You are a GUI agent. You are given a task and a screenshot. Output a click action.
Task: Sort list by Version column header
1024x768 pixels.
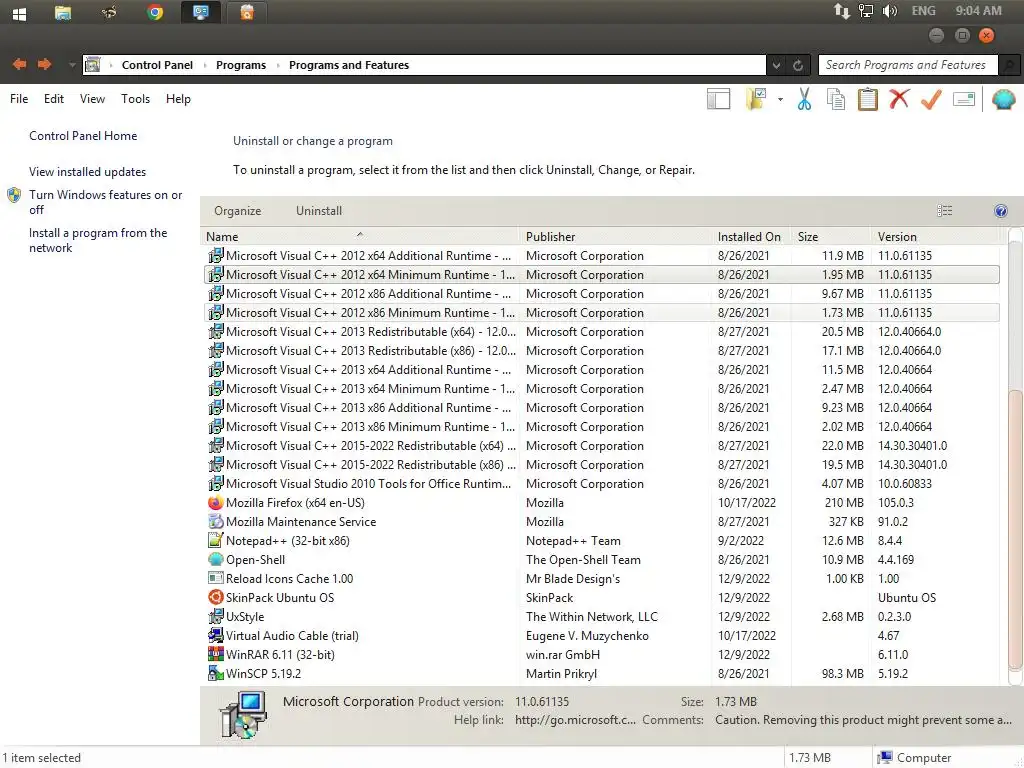coord(936,236)
